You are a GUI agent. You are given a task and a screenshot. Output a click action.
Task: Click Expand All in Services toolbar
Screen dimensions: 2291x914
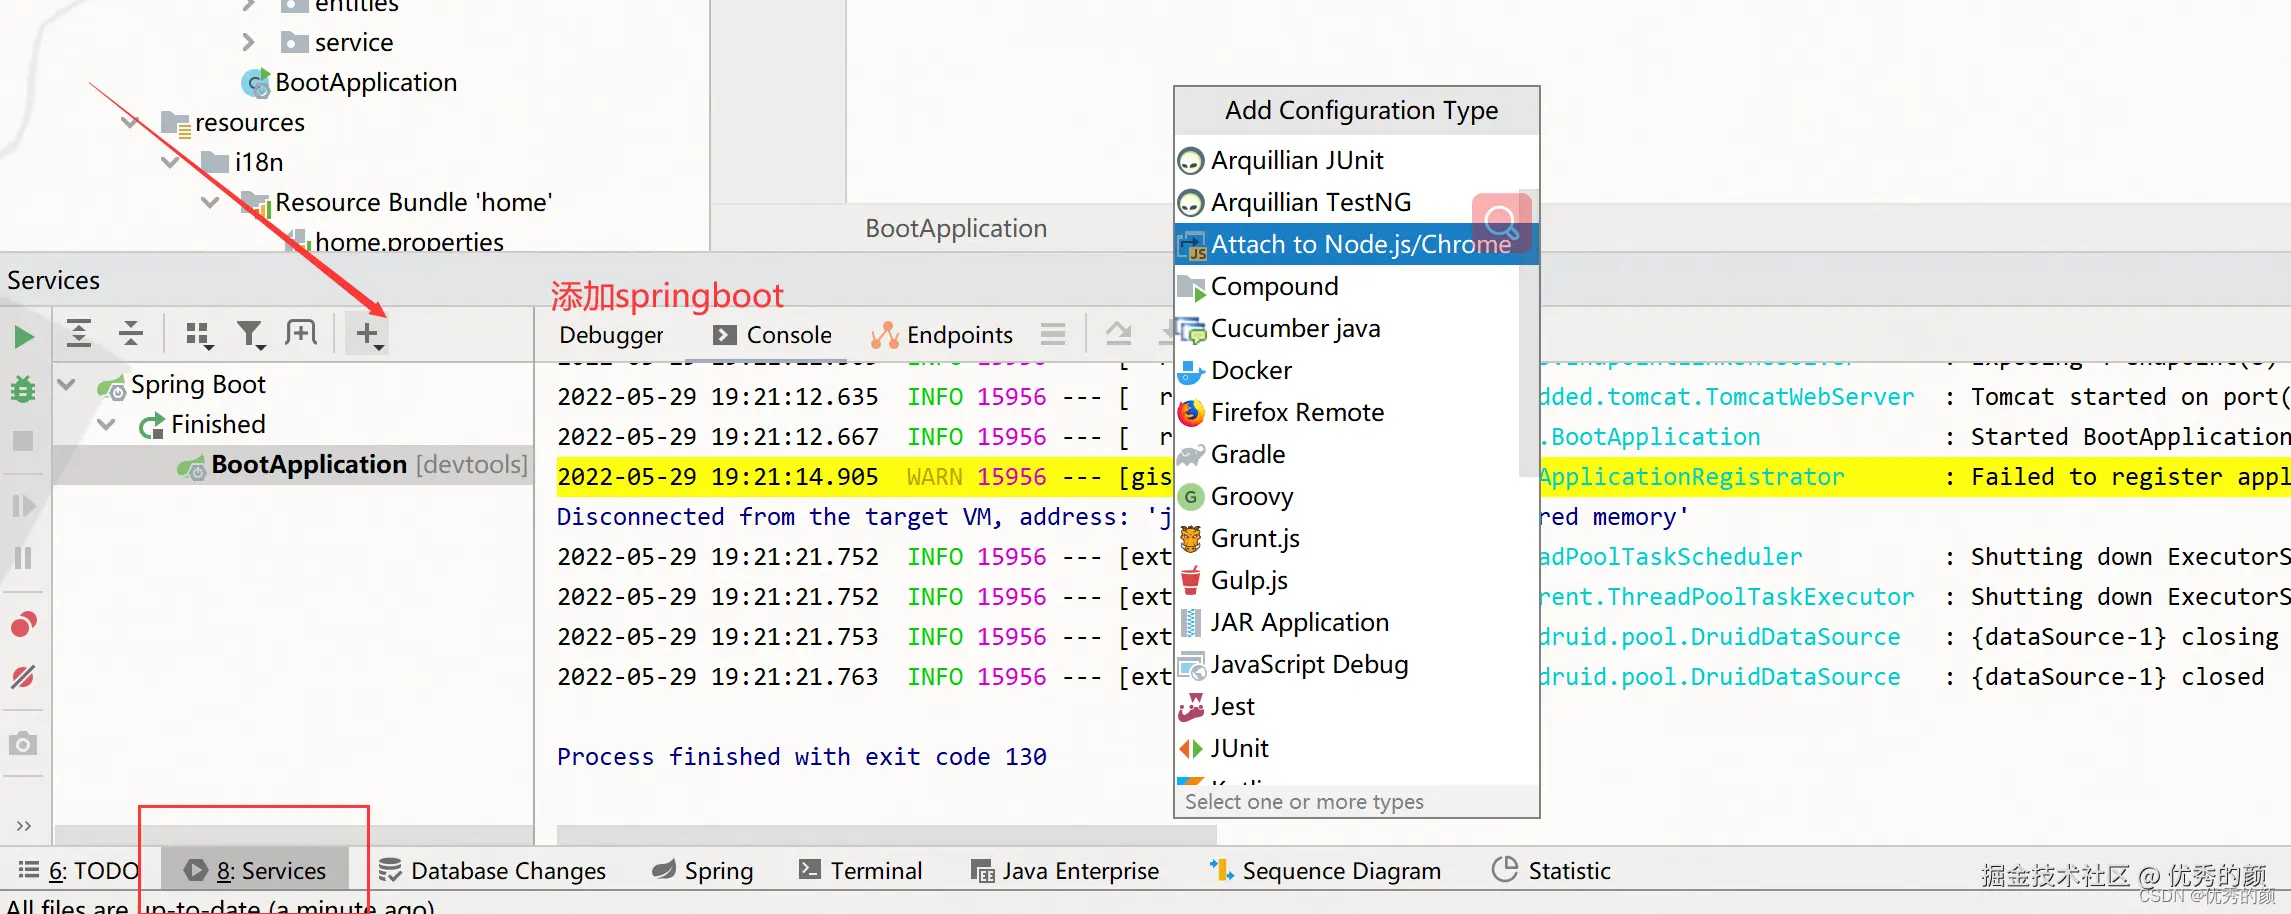pyautogui.click(x=79, y=333)
